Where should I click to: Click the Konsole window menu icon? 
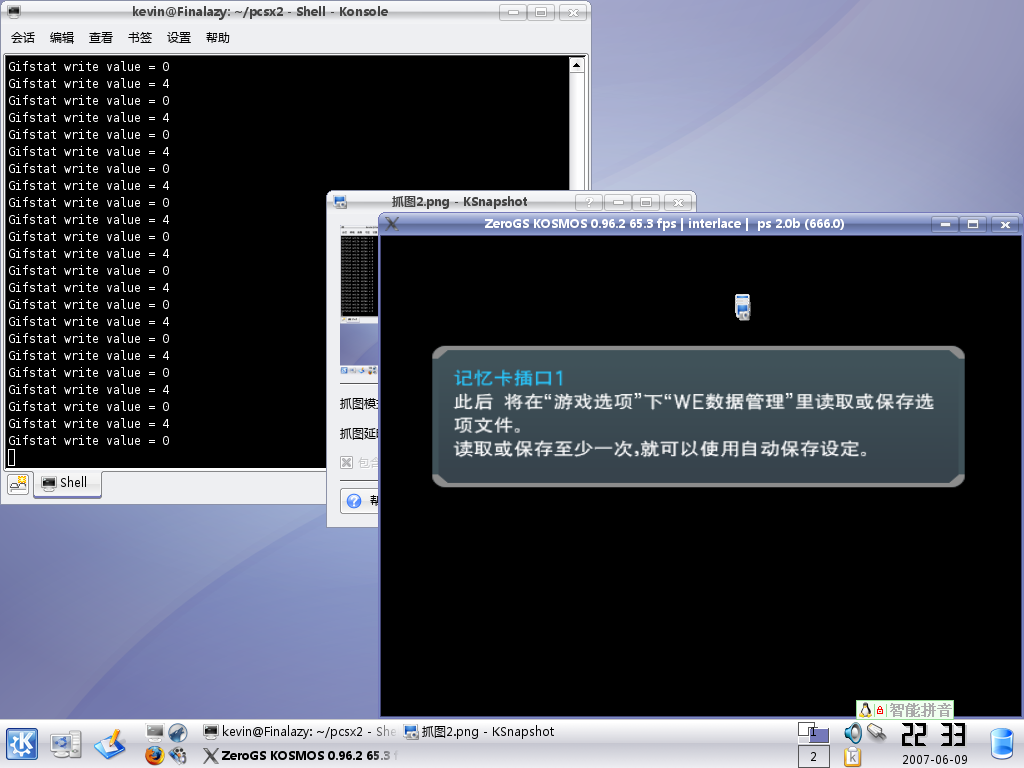pyautogui.click(x=13, y=11)
